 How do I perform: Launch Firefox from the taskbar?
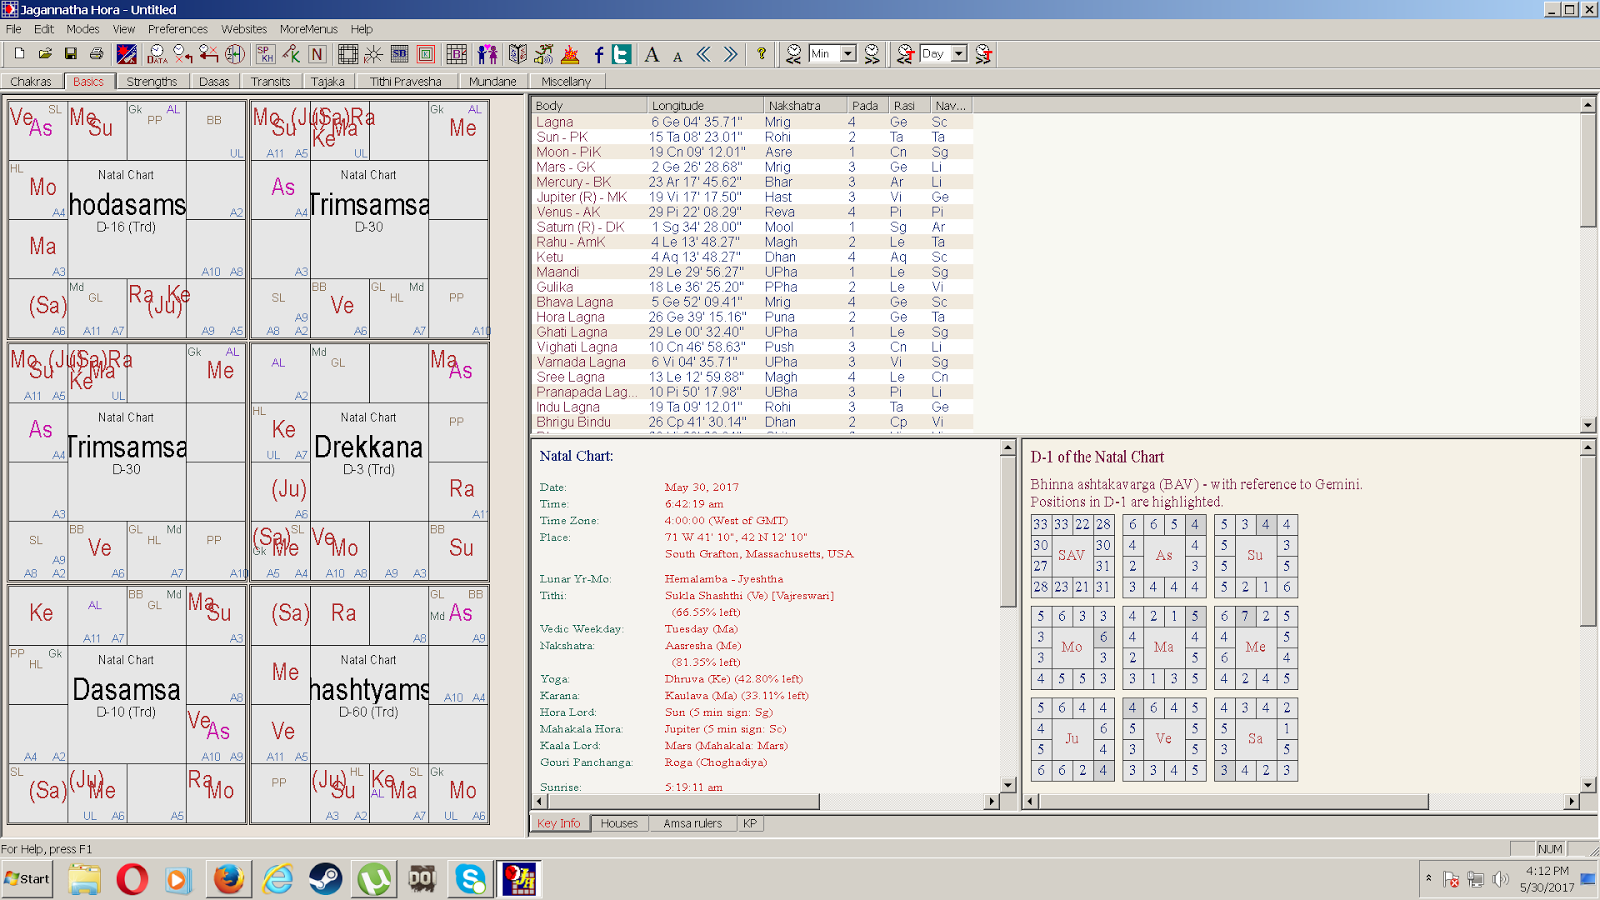coord(228,879)
